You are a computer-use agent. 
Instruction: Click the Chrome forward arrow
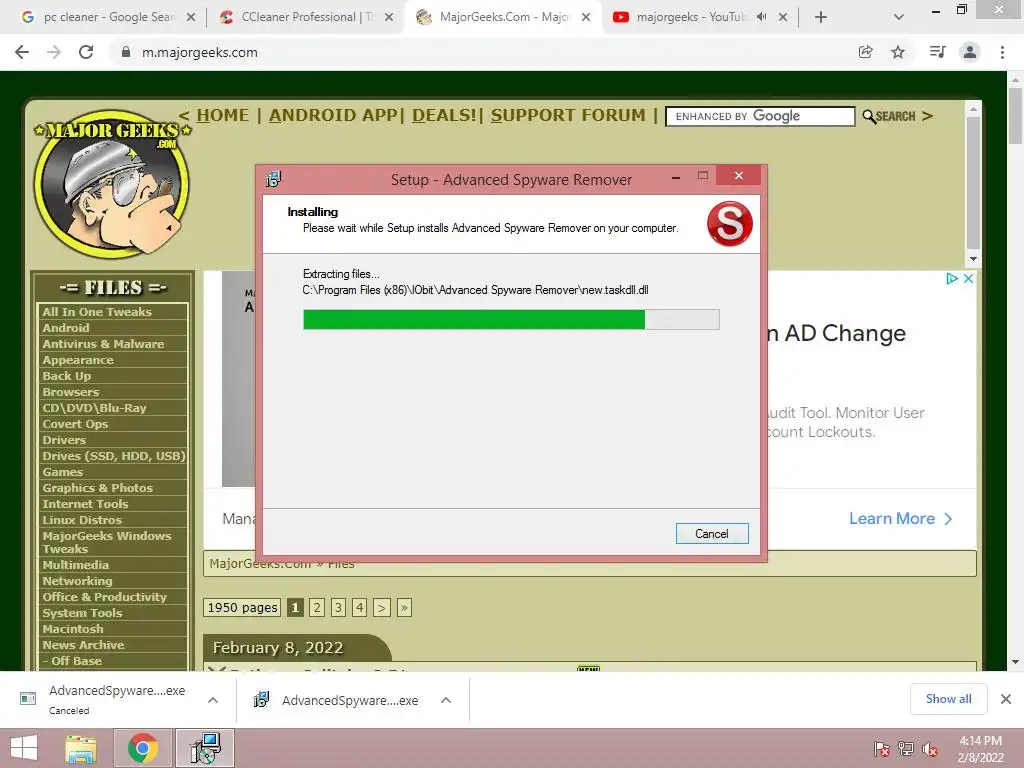[x=54, y=52]
